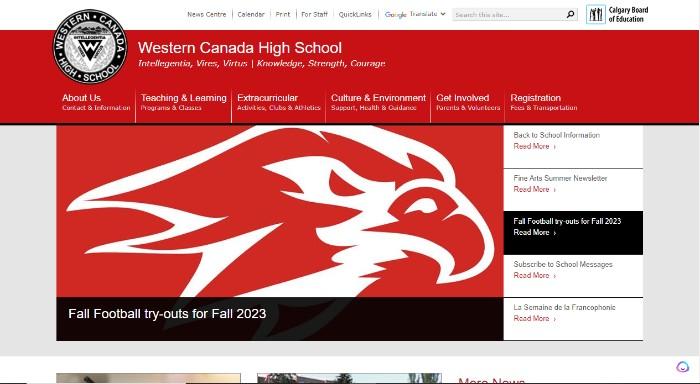Open the Calendar link
Image resolution: width=700 pixels, height=384 pixels.
pyautogui.click(x=251, y=14)
